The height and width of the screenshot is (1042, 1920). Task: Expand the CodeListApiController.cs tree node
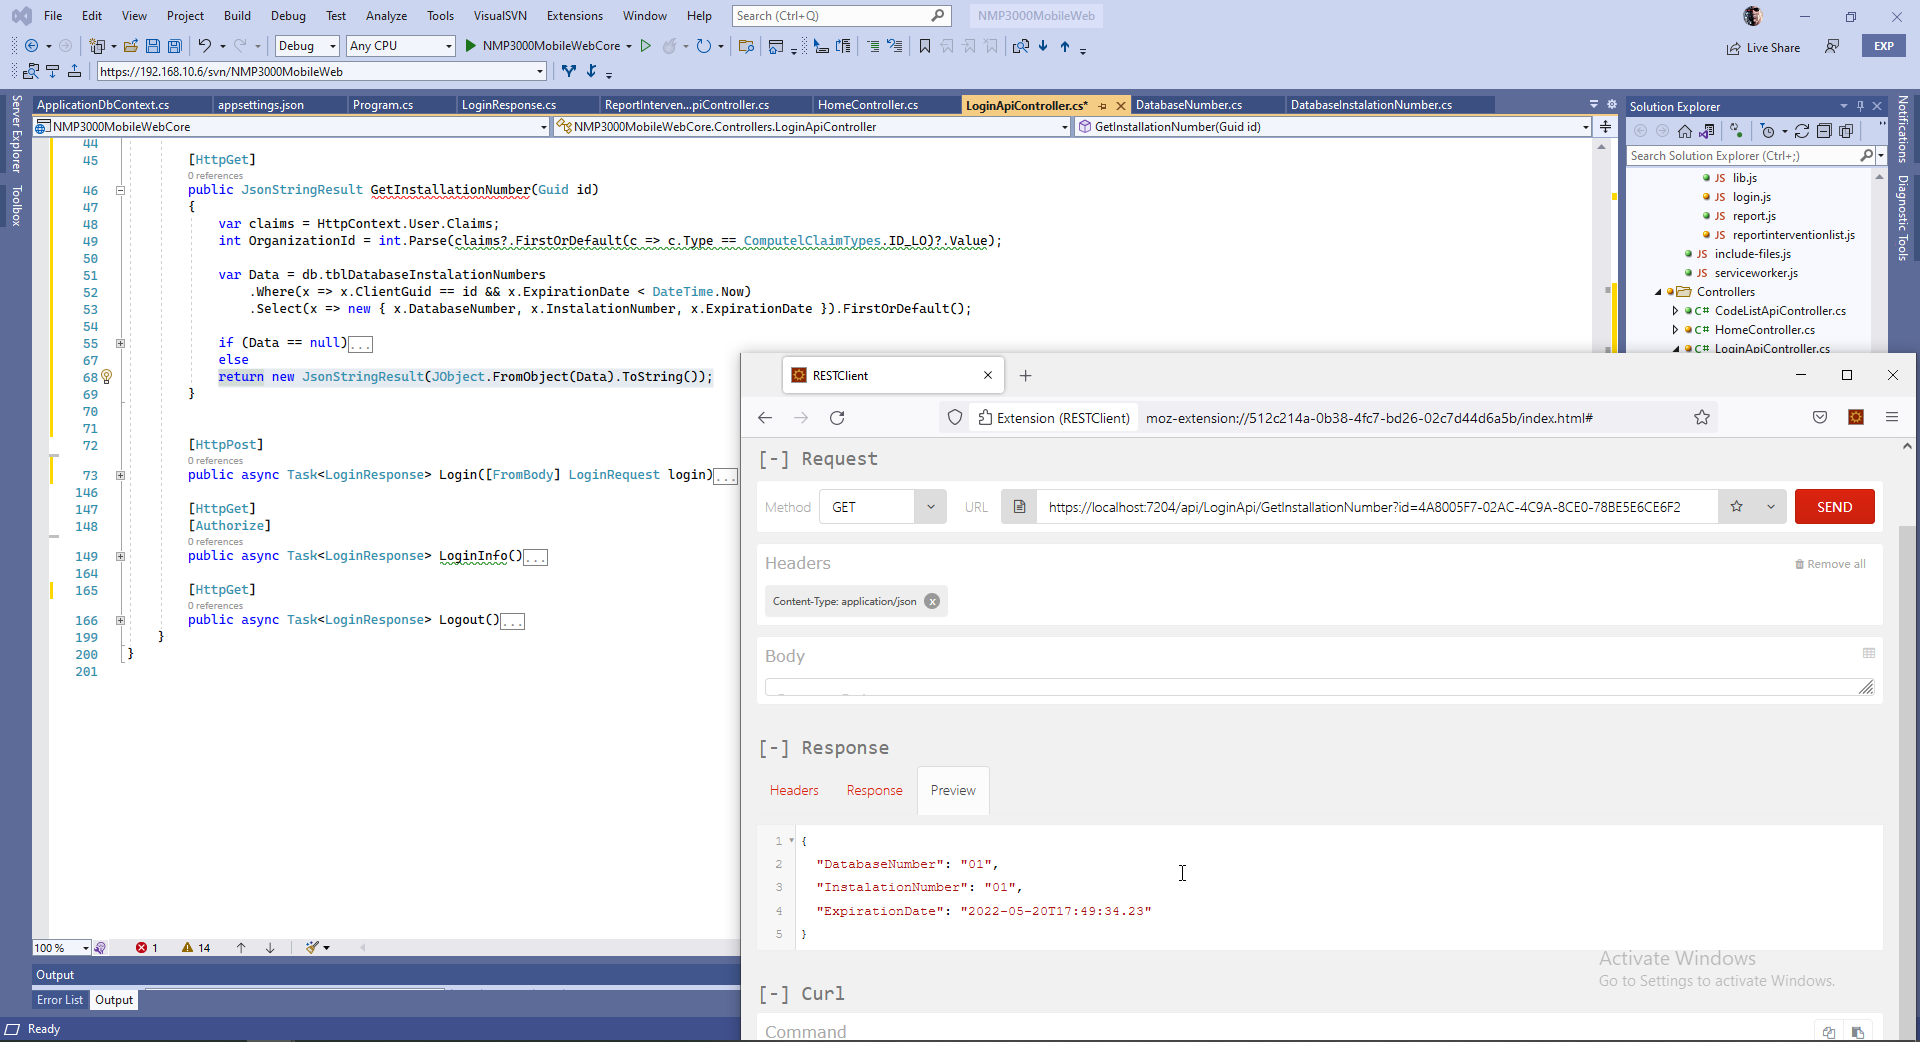point(1675,311)
